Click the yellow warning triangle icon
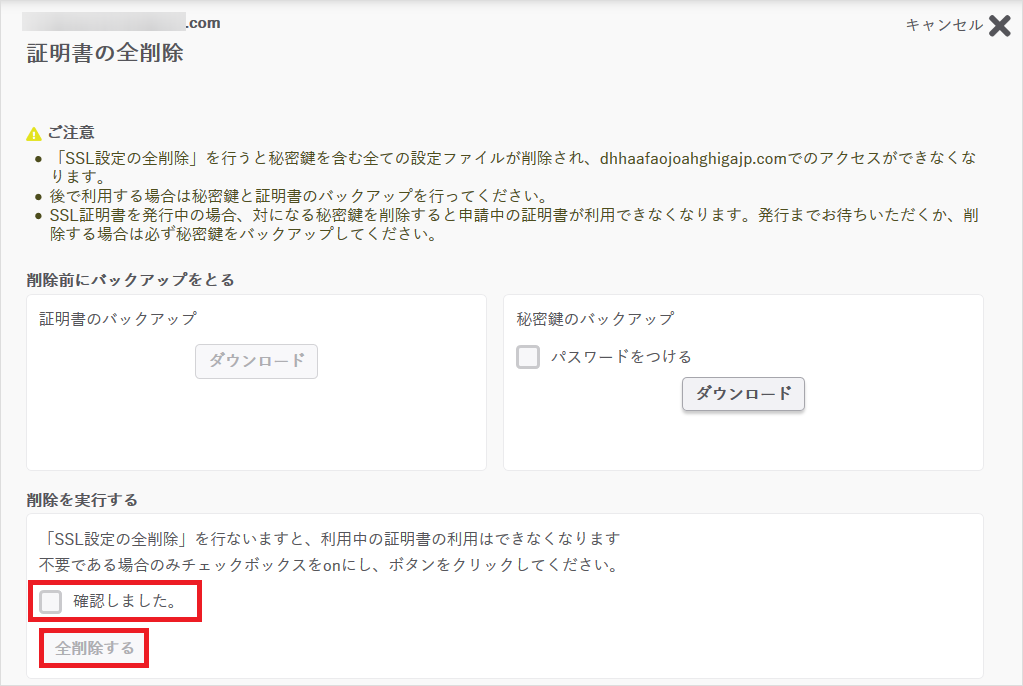 (34, 134)
